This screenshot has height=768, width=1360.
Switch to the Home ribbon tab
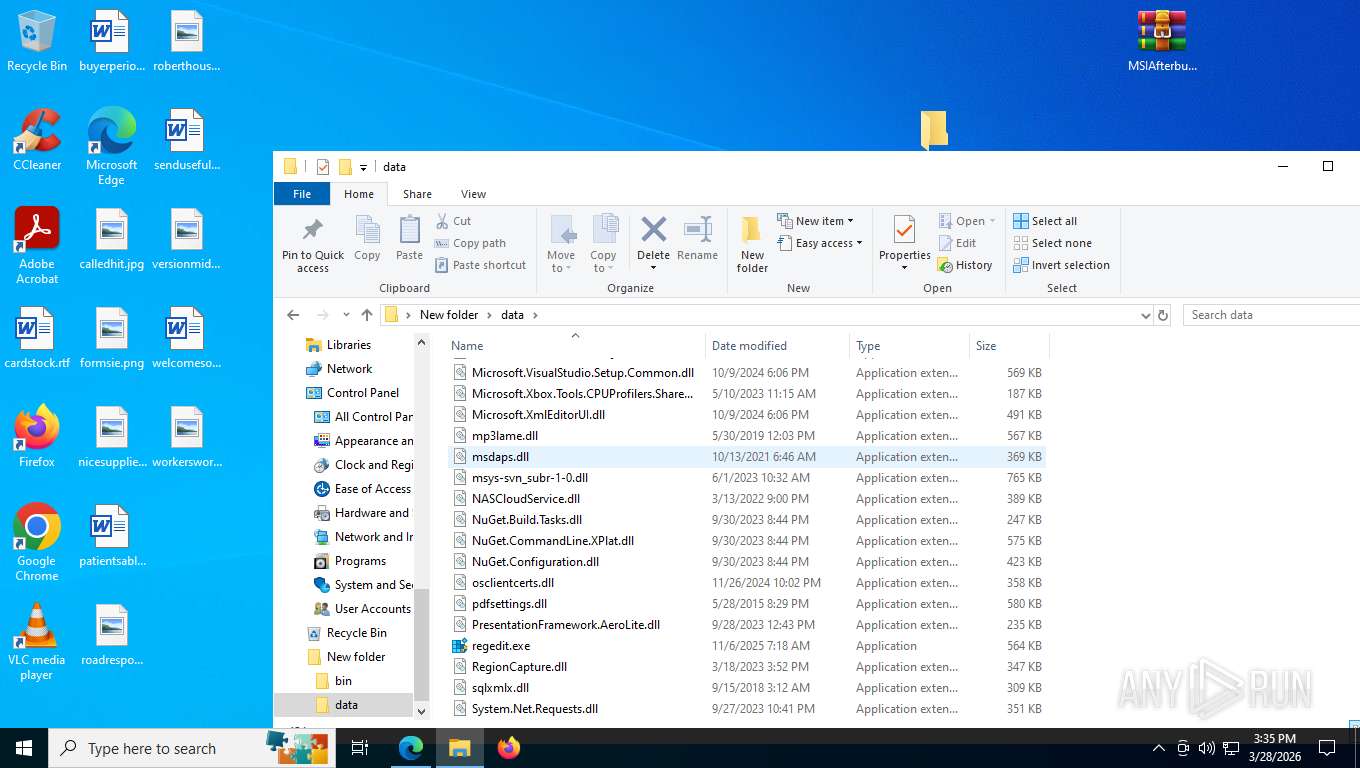pos(359,194)
